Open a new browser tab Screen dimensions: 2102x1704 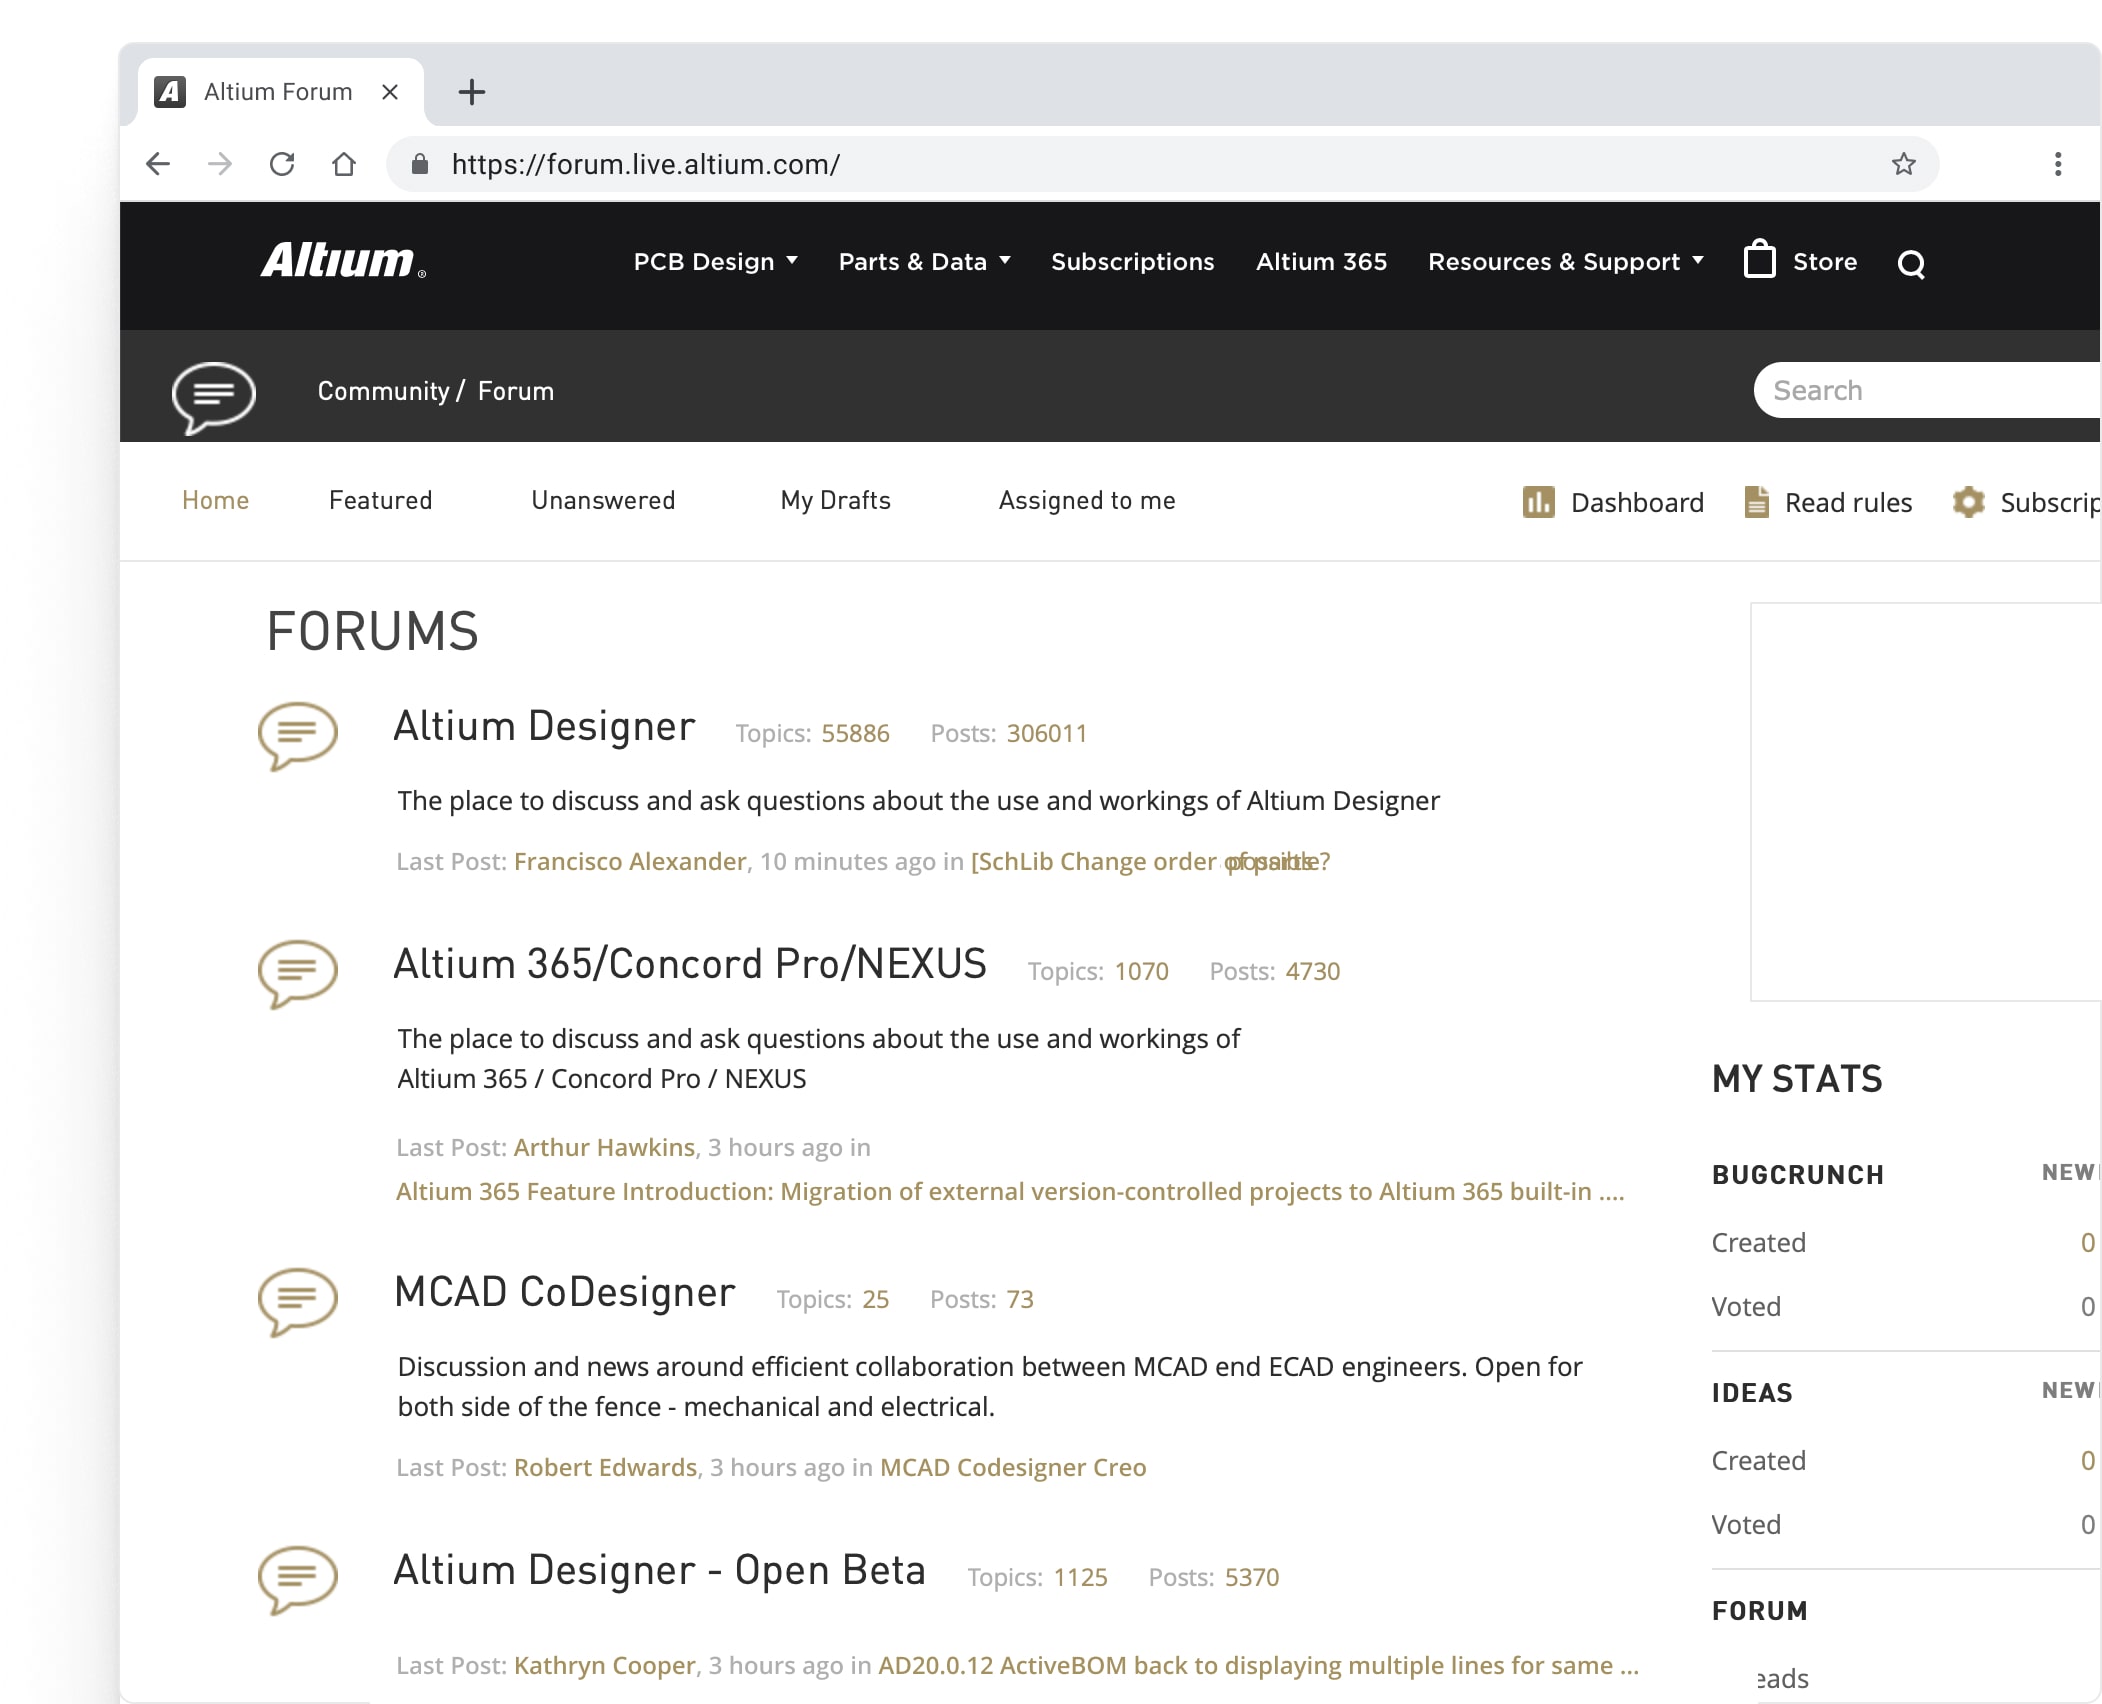point(471,92)
